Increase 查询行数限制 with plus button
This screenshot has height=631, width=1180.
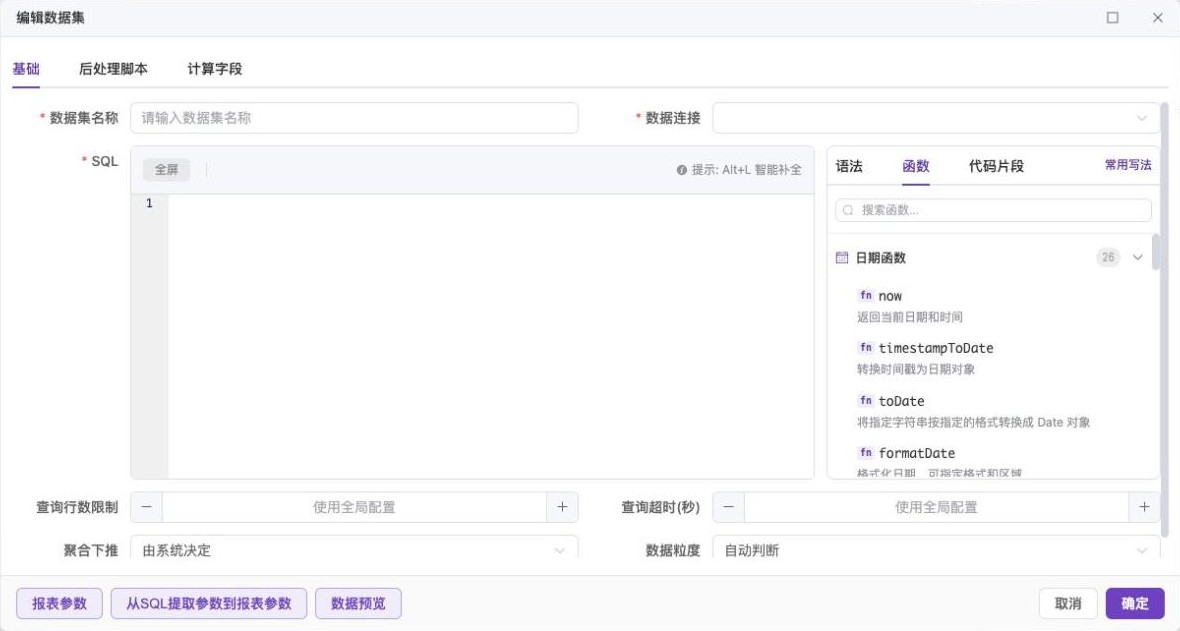(x=562, y=507)
